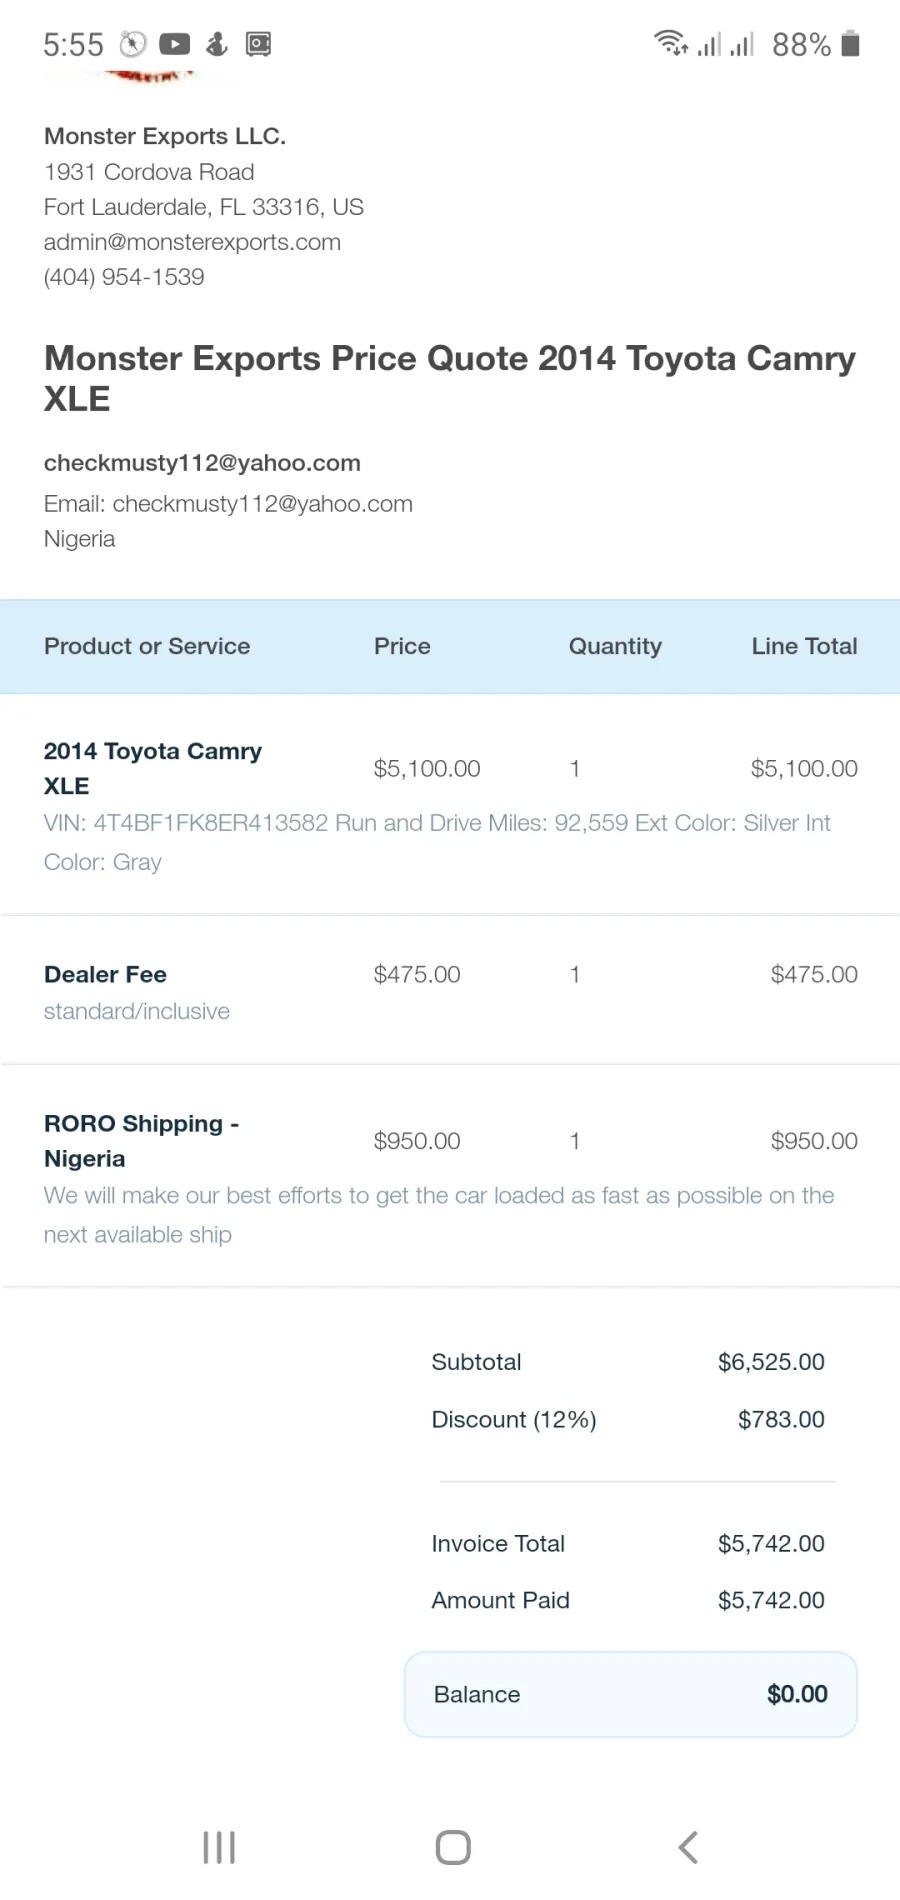Screen dimensions: 900x1900
Task: Tap the screen recorder status icon
Action: tap(258, 44)
